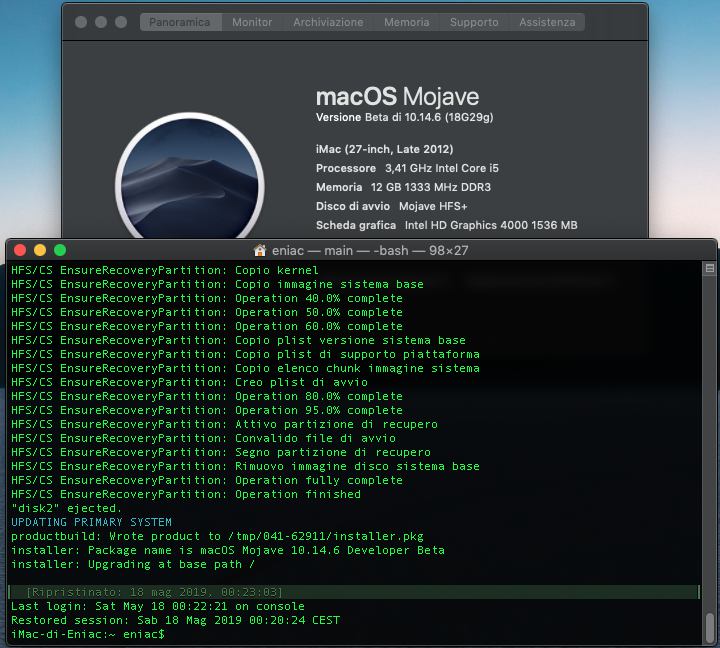Click 'Intel HD Graphics 4000 1536 MB' text
The width and height of the screenshot is (720, 648).
[491, 225]
